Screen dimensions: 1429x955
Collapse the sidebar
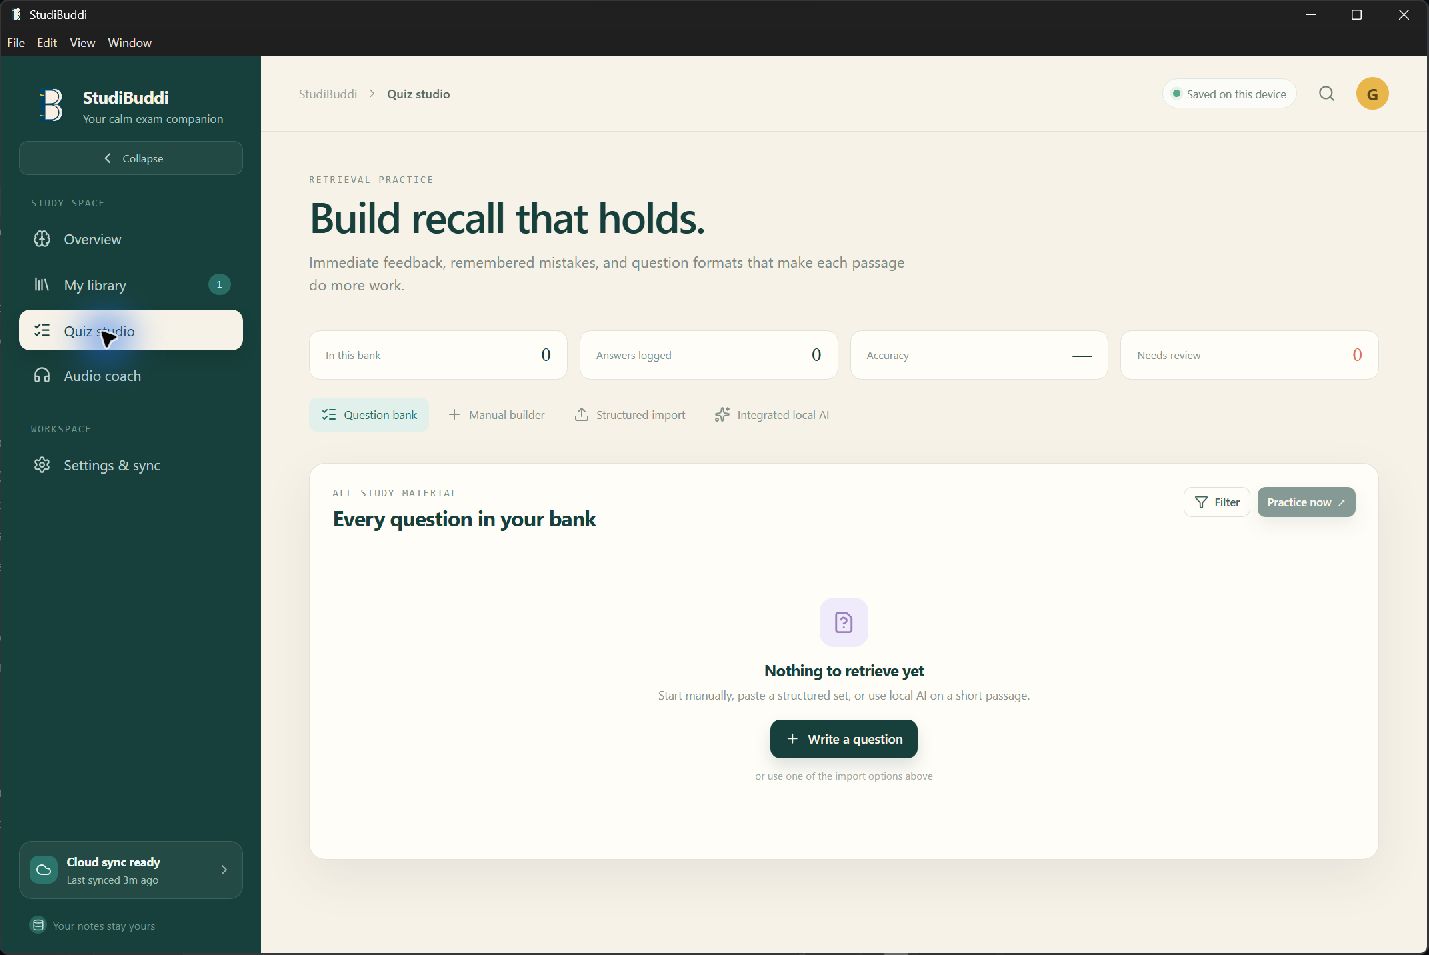coord(131,158)
